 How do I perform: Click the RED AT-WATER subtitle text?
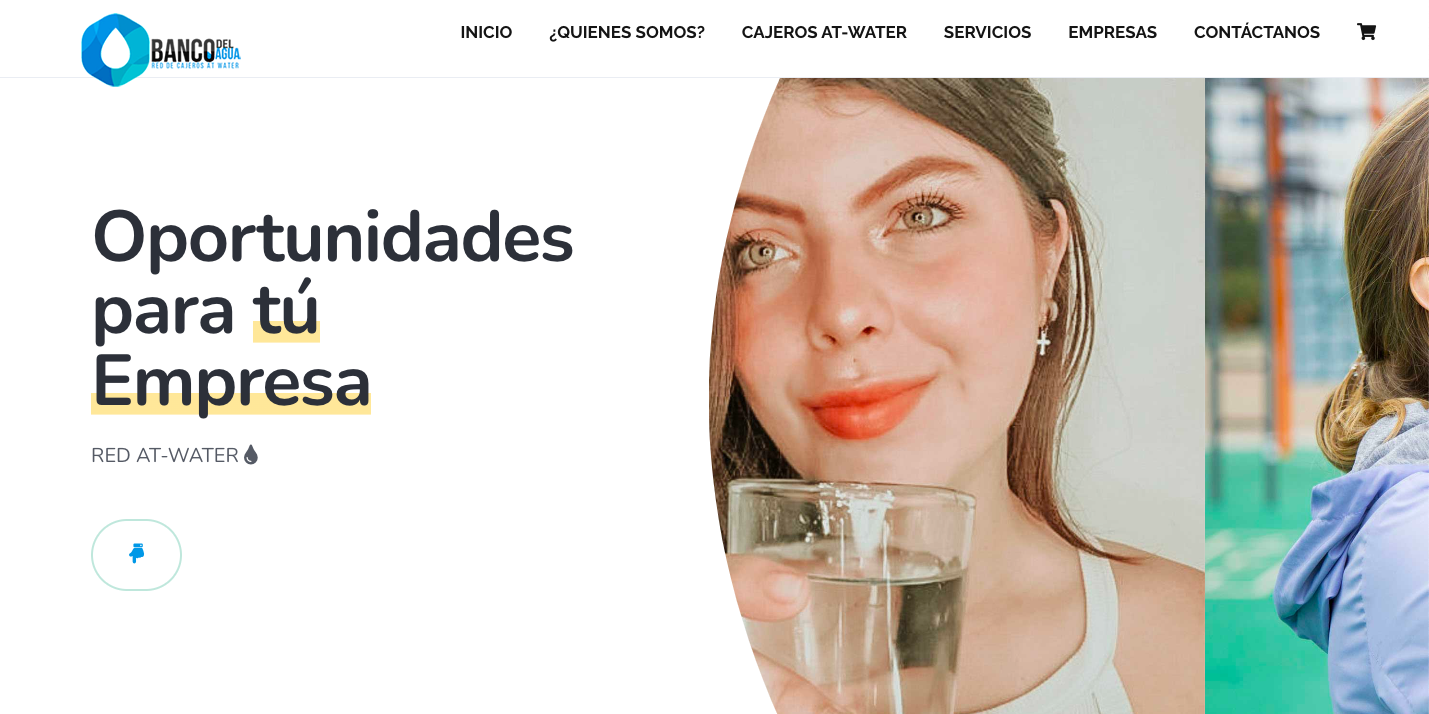(165, 455)
